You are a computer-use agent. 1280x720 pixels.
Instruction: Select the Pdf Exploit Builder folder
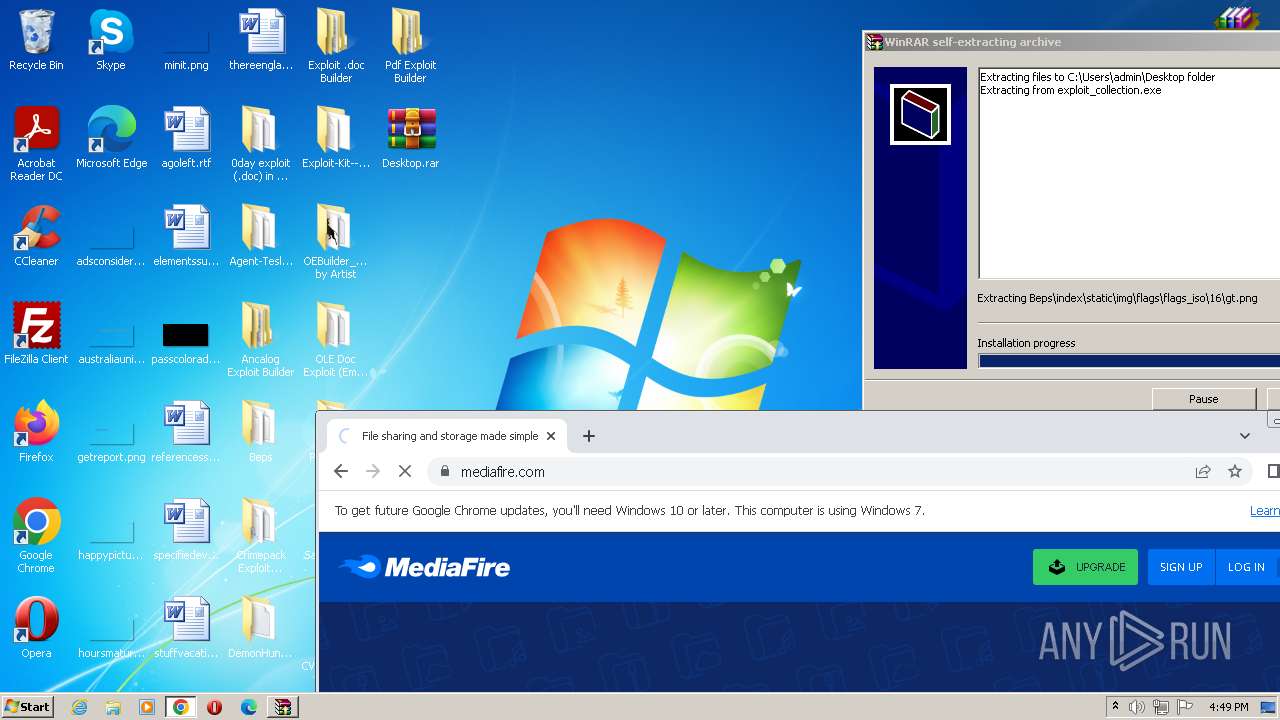[x=410, y=45]
